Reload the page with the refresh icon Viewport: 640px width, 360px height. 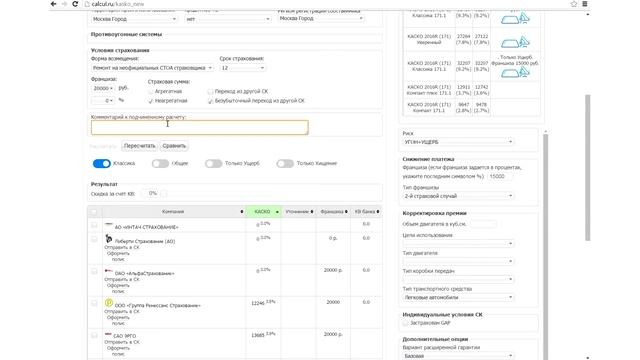(x=75, y=4)
